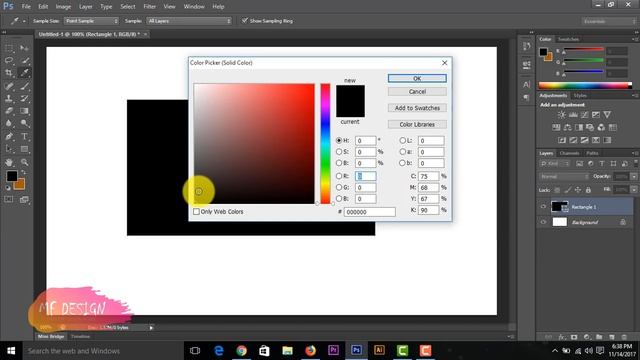Open the Essentials workspace dropdown

[x=608, y=21]
